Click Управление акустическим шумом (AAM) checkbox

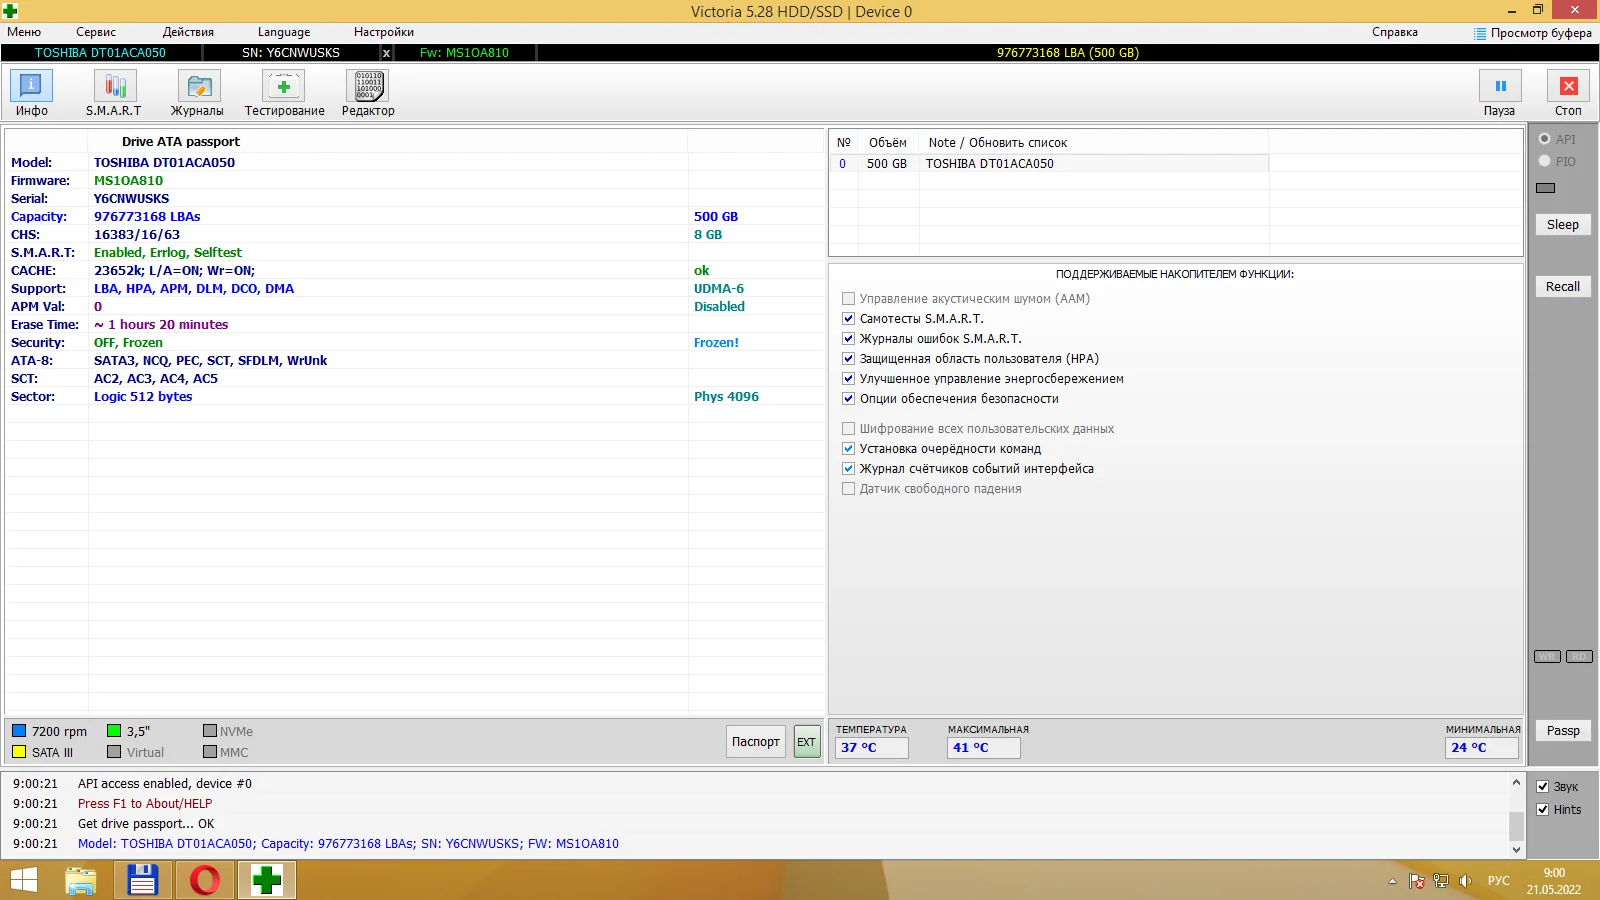point(849,299)
